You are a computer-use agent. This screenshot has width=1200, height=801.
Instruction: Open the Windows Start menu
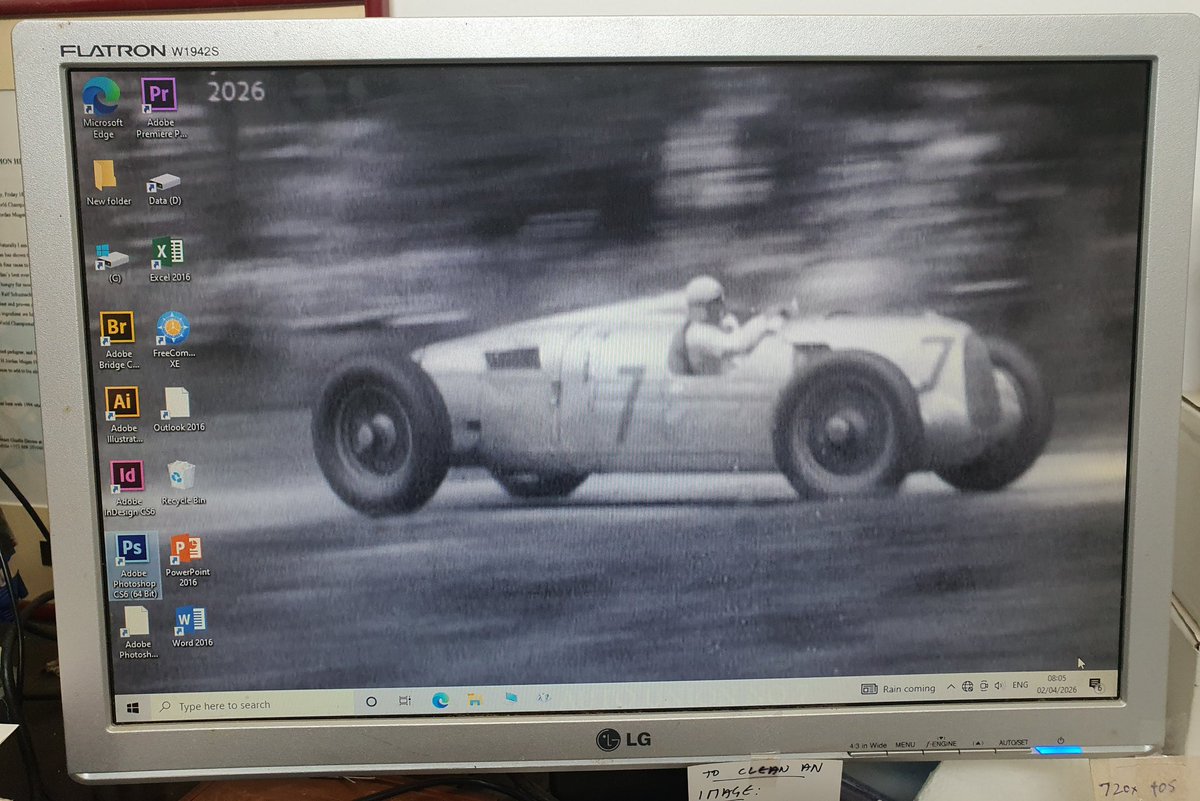(x=132, y=706)
